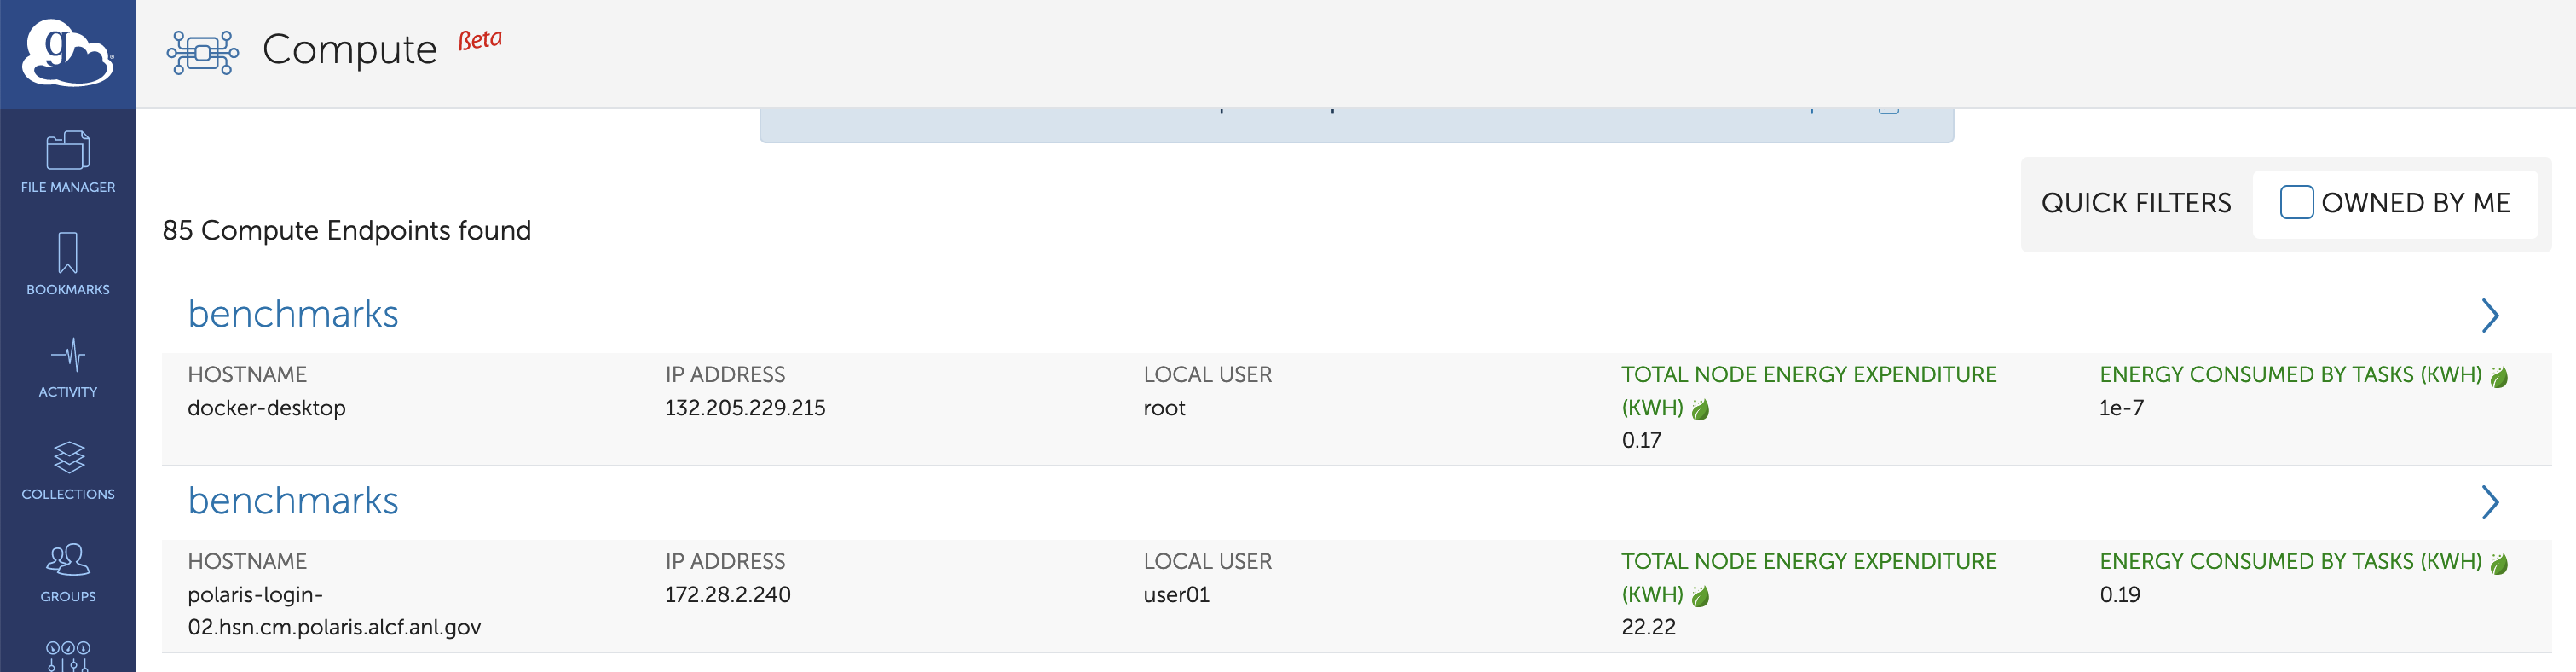
Task: Click the IP address 132.205.229.215
Action: coord(745,408)
